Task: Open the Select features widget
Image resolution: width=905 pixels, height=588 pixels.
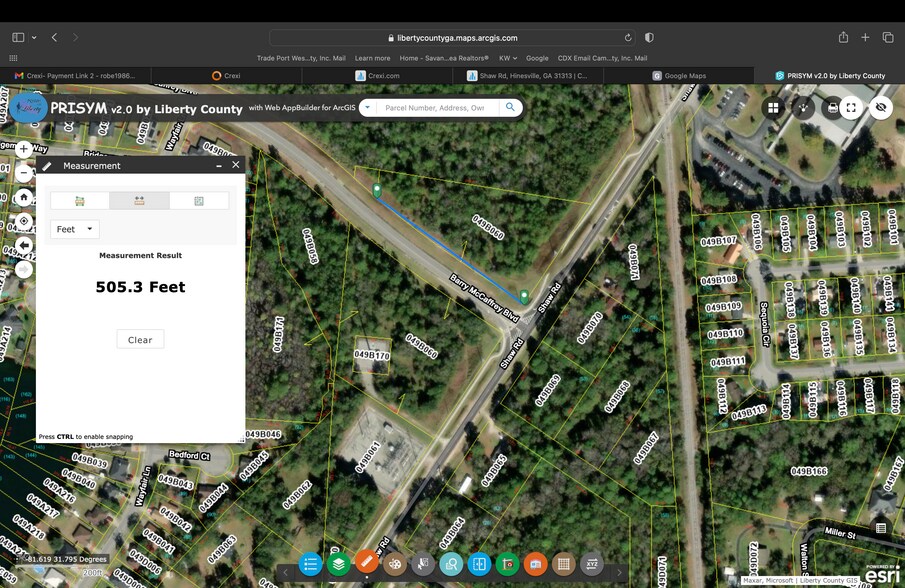Action: click(423, 564)
